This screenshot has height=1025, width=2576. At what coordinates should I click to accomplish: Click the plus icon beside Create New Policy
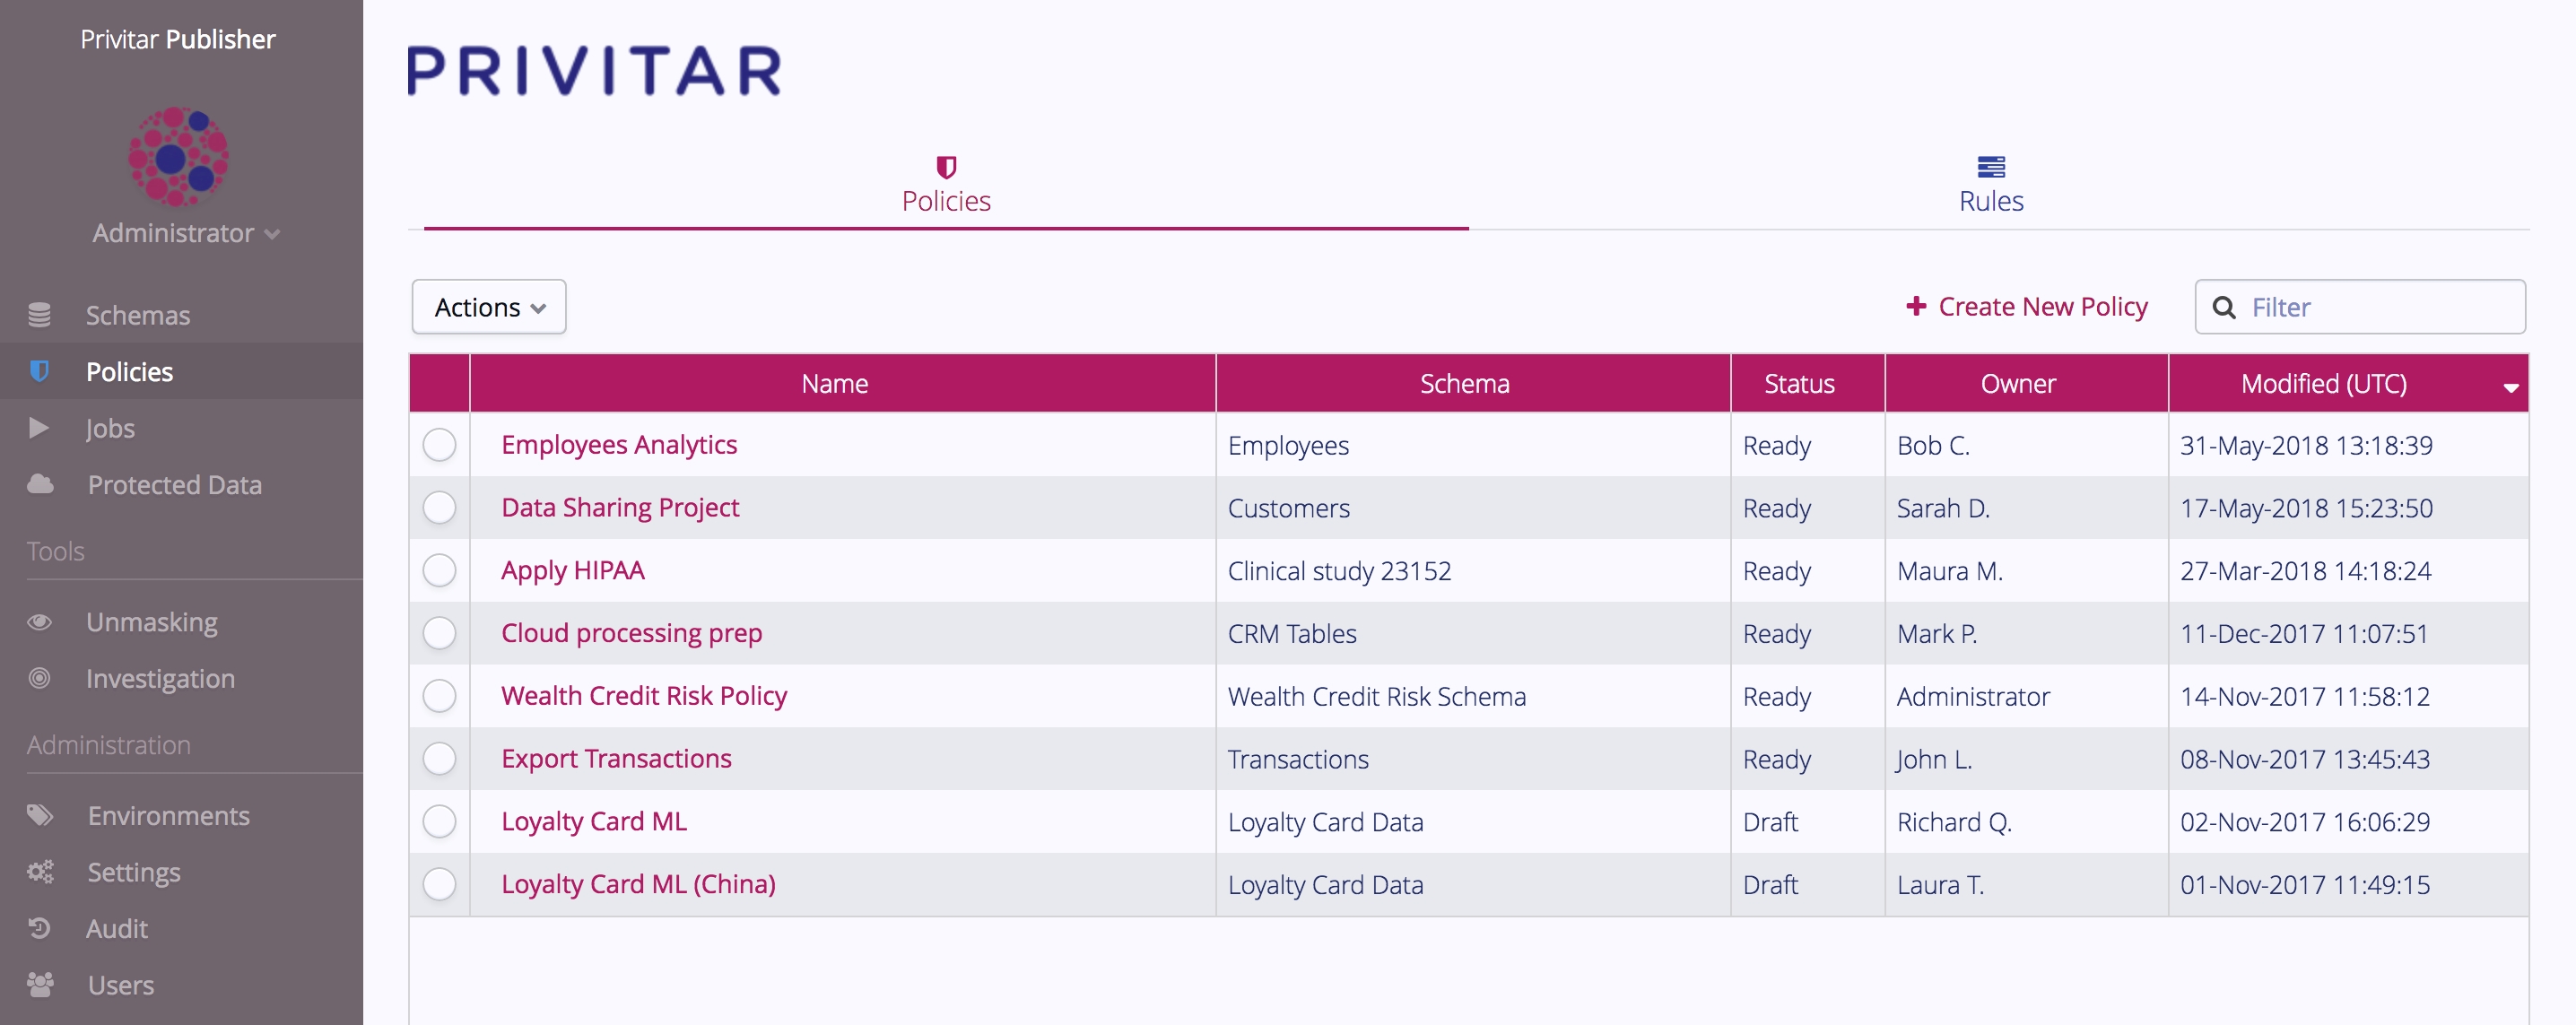coord(1916,306)
